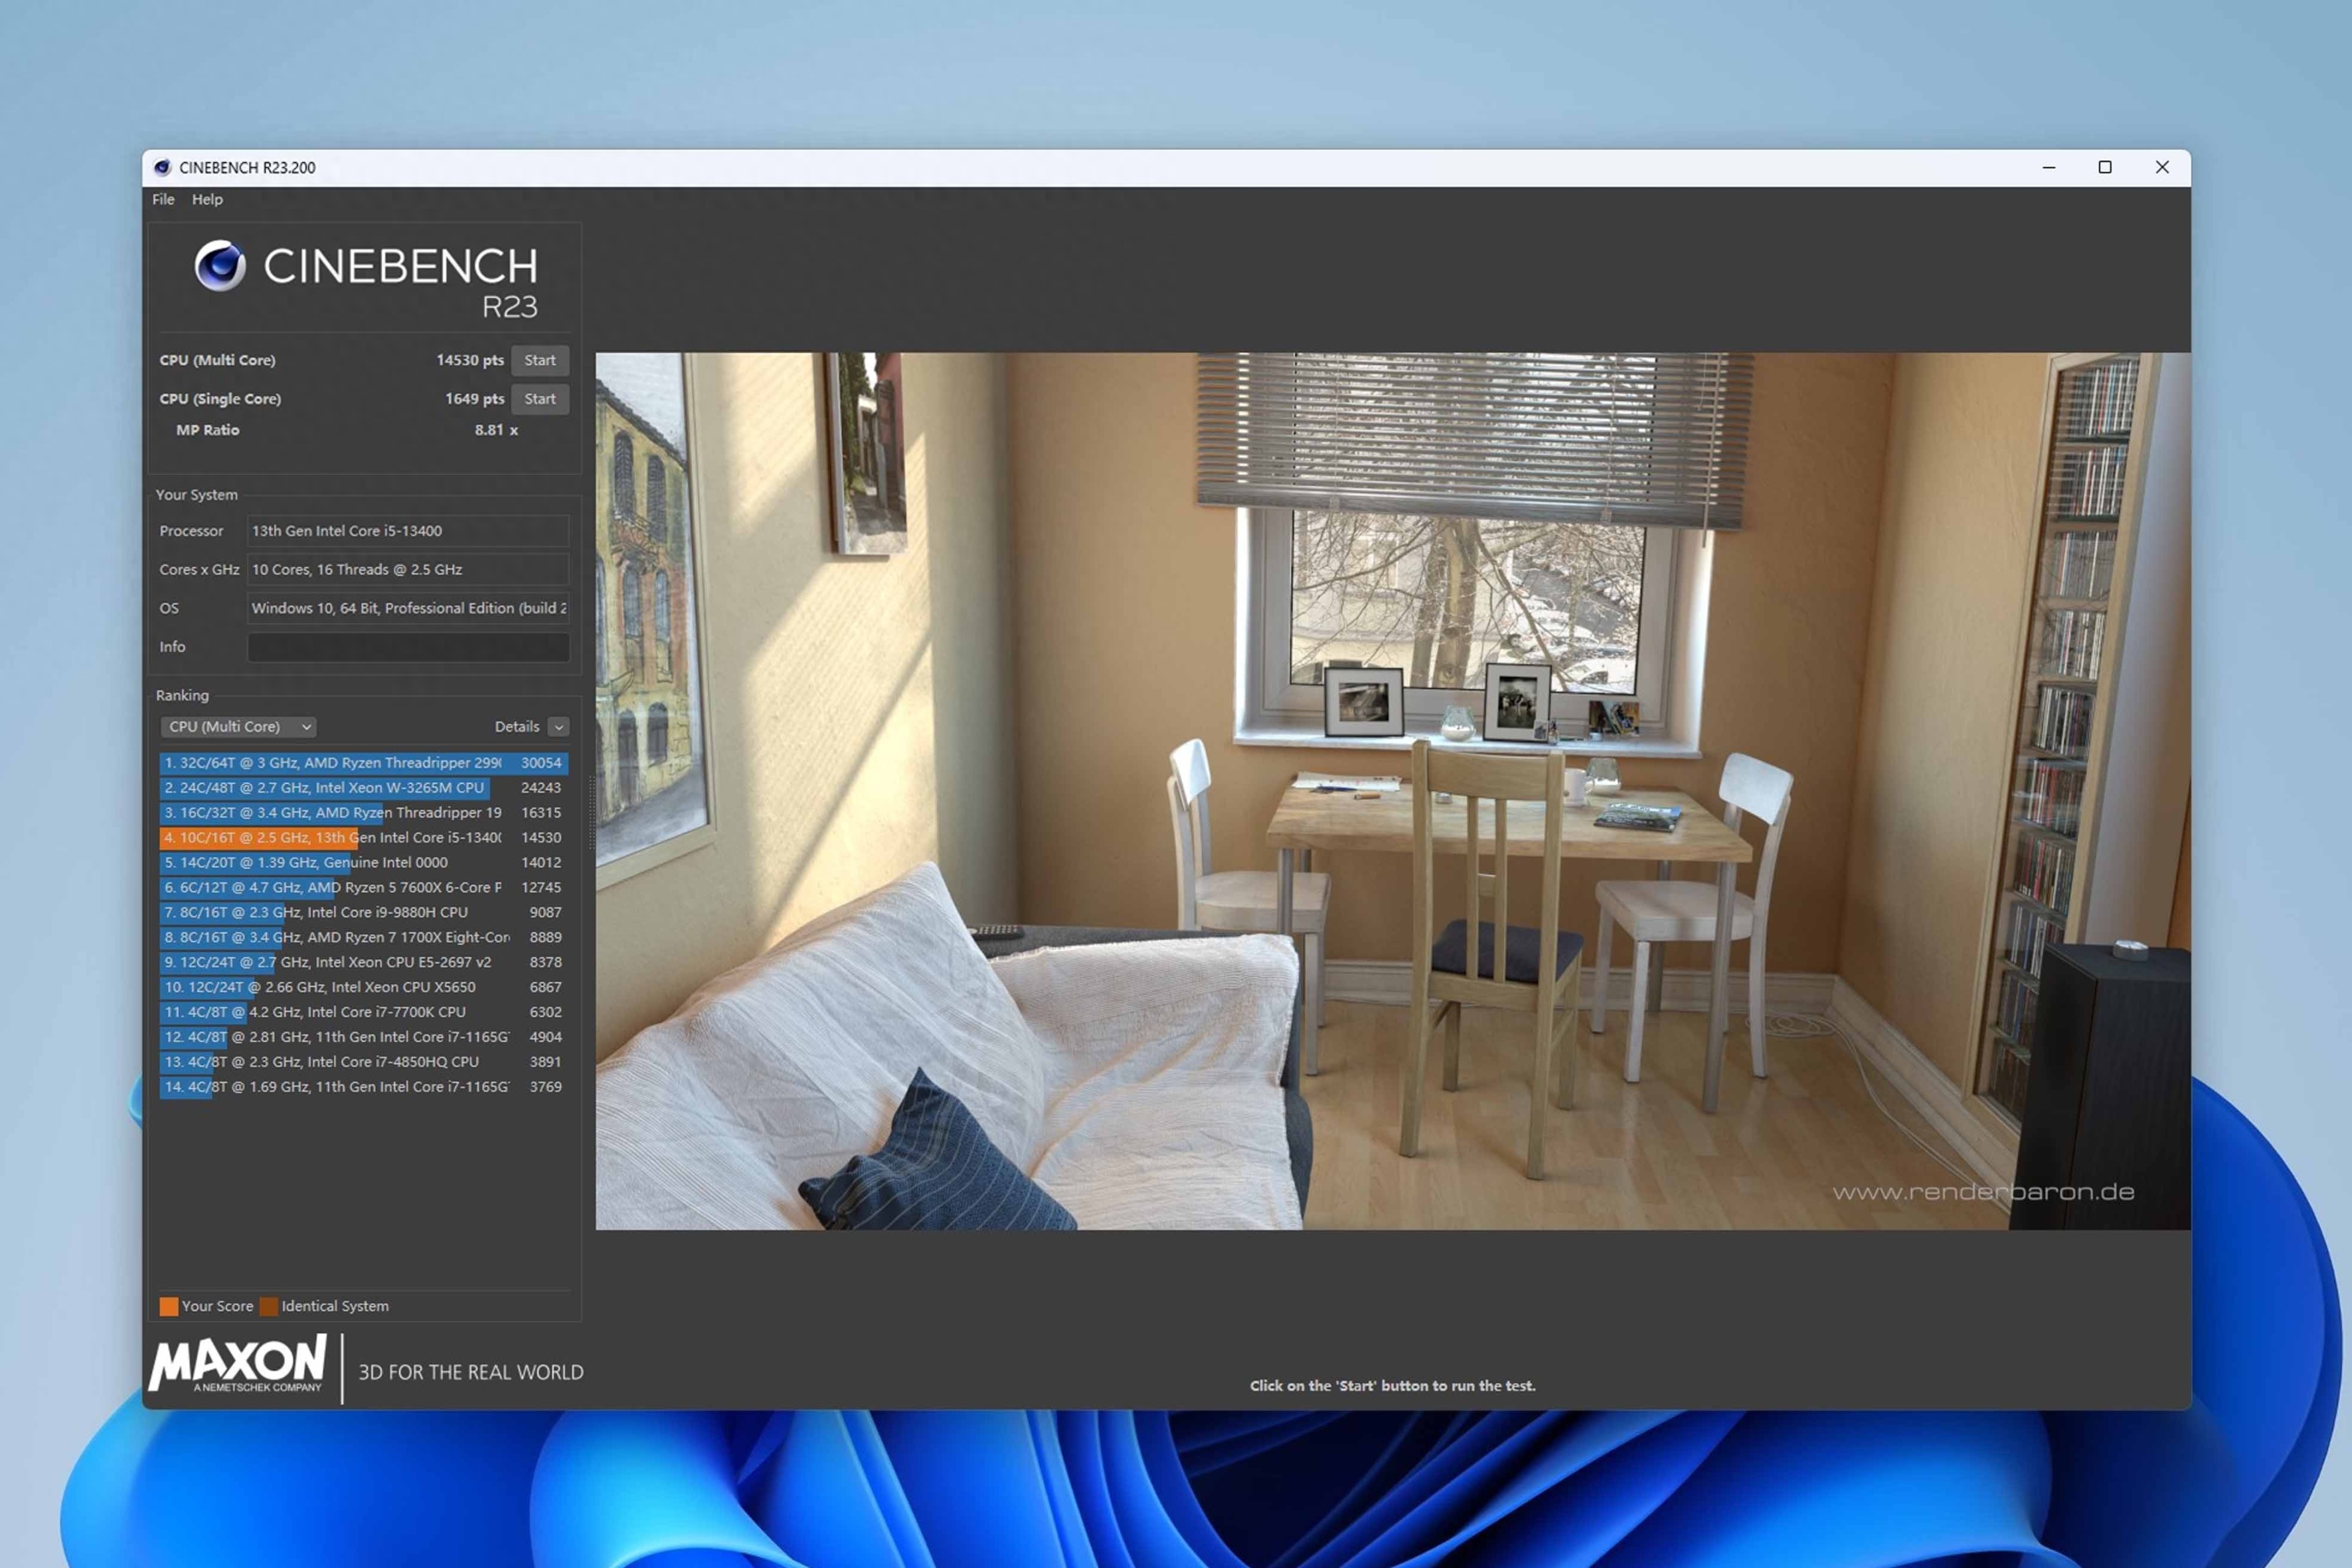Click the Processor name field
The width and height of the screenshot is (2352, 1568).
click(408, 531)
